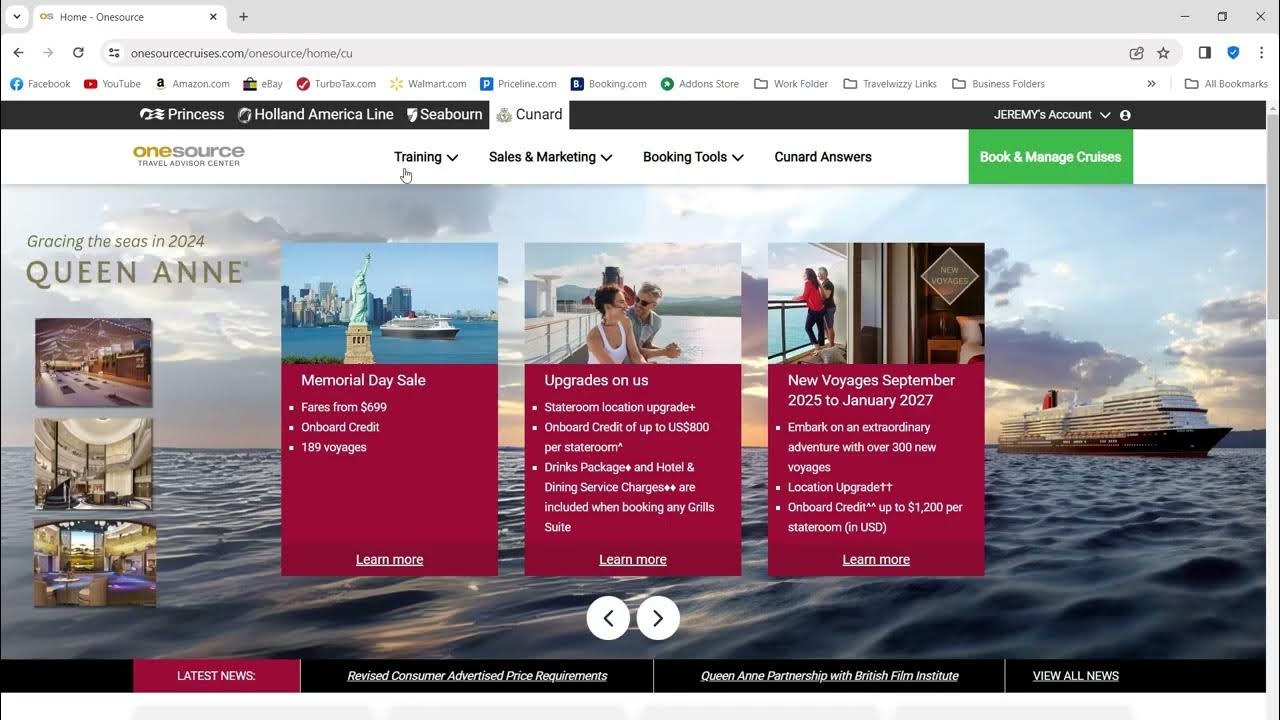Viewport: 1280px width, 720px height.
Task: Click the Book & Manage Cruises button
Action: [1051, 157]
